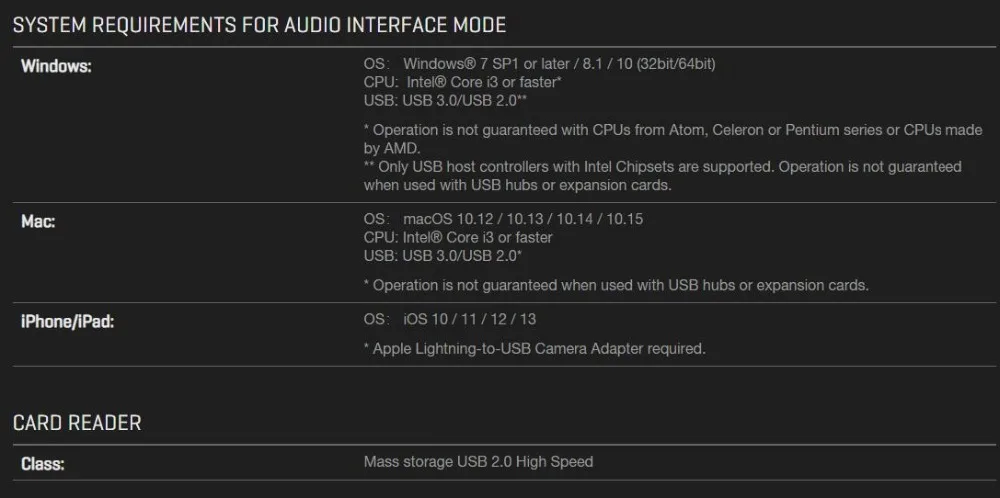
Task: Select the Class: row label
Action: (43, 464)
